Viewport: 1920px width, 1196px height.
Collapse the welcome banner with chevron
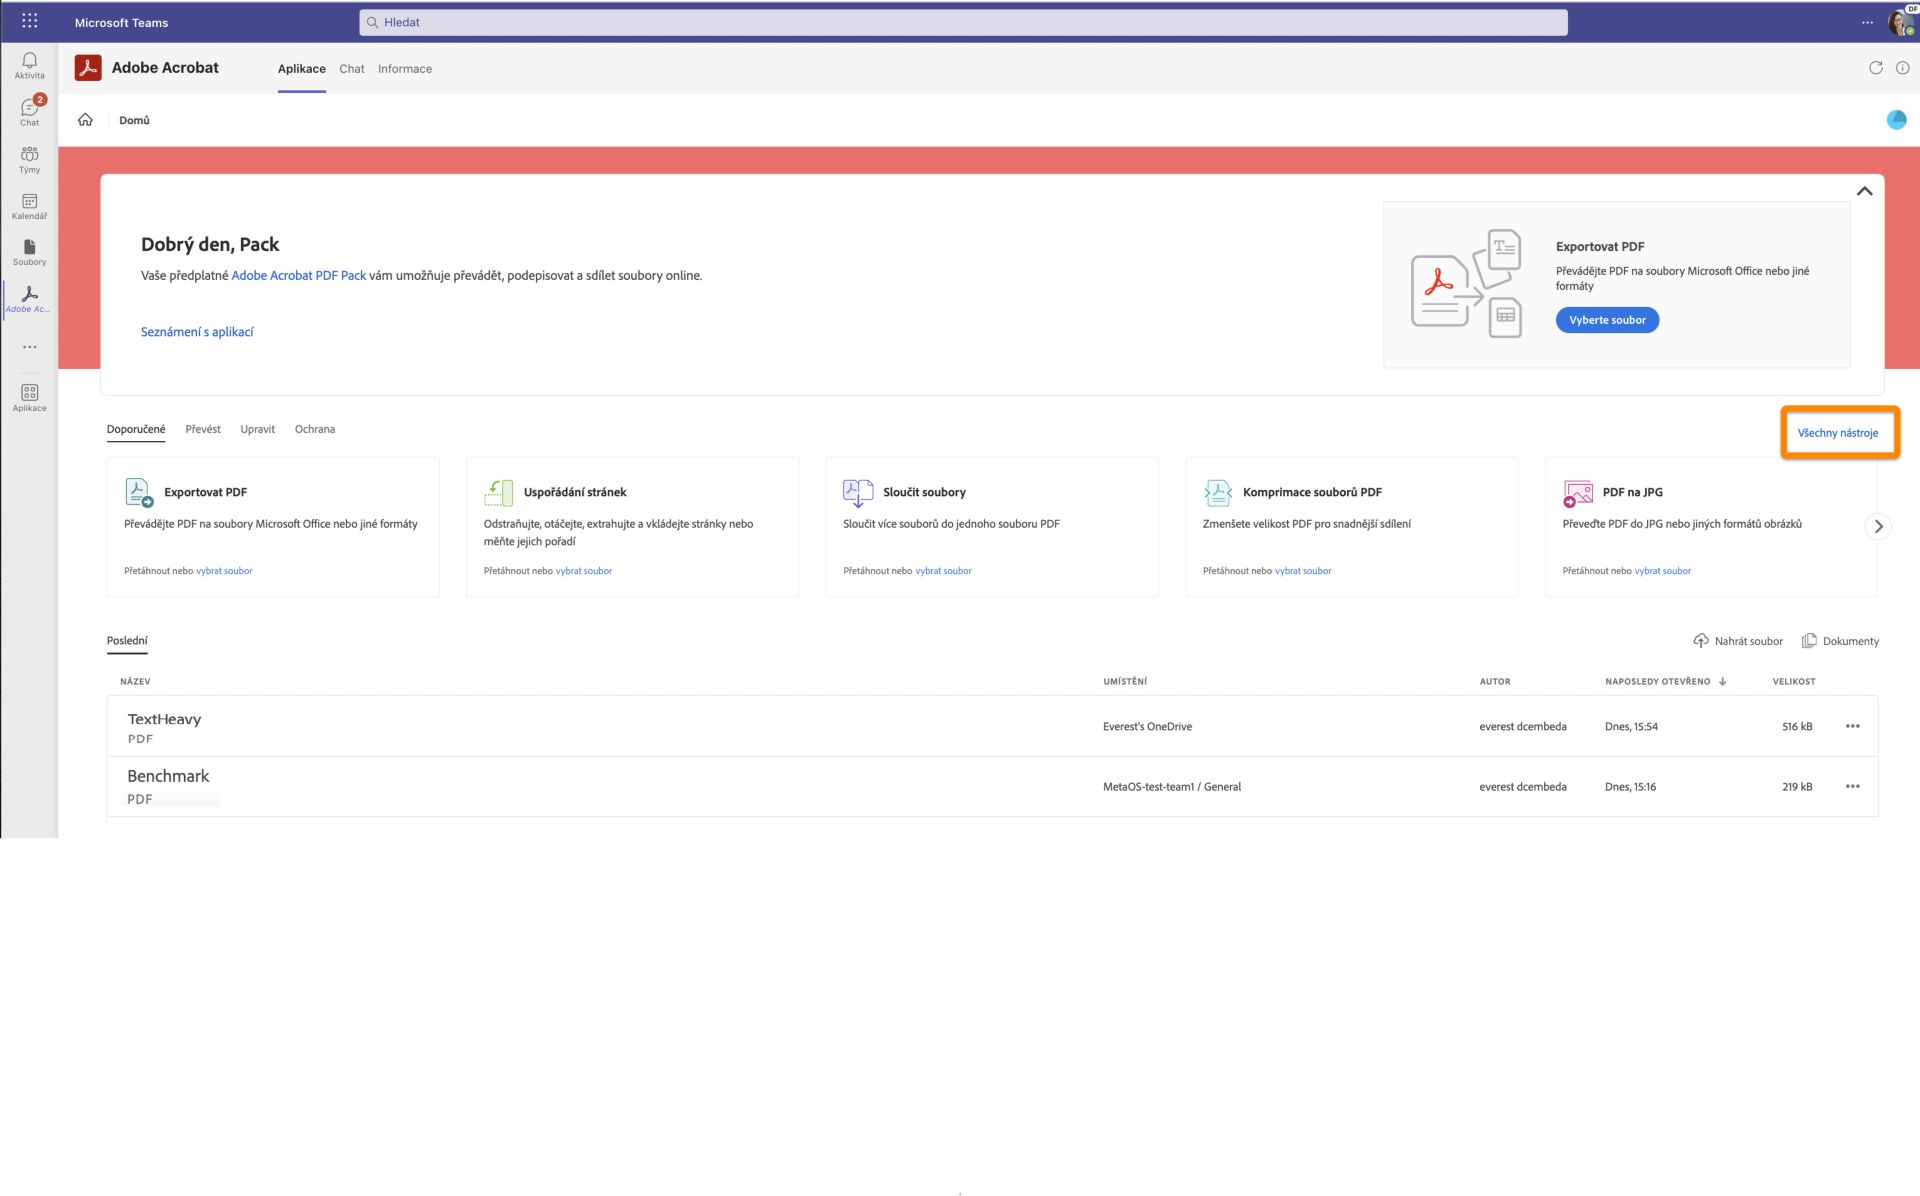(x=1864, y=191)
